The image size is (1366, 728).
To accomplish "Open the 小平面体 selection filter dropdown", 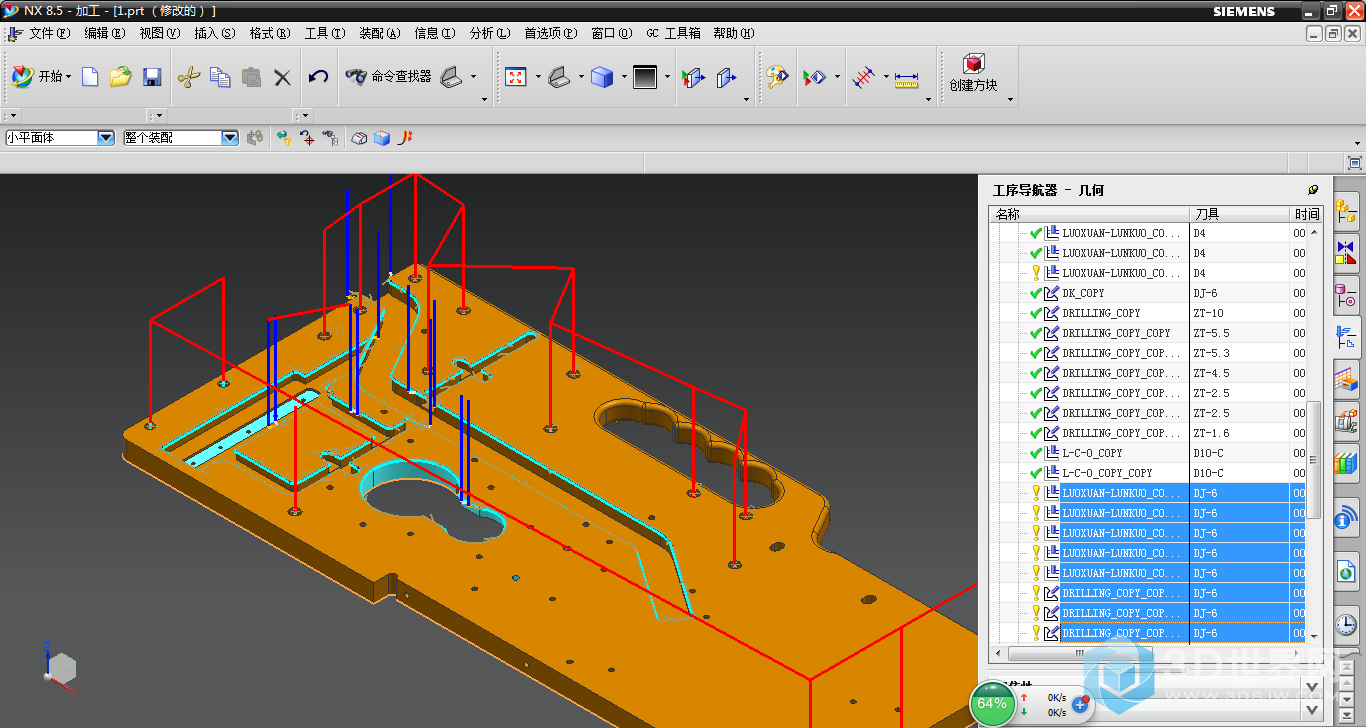I will [106, 138].
